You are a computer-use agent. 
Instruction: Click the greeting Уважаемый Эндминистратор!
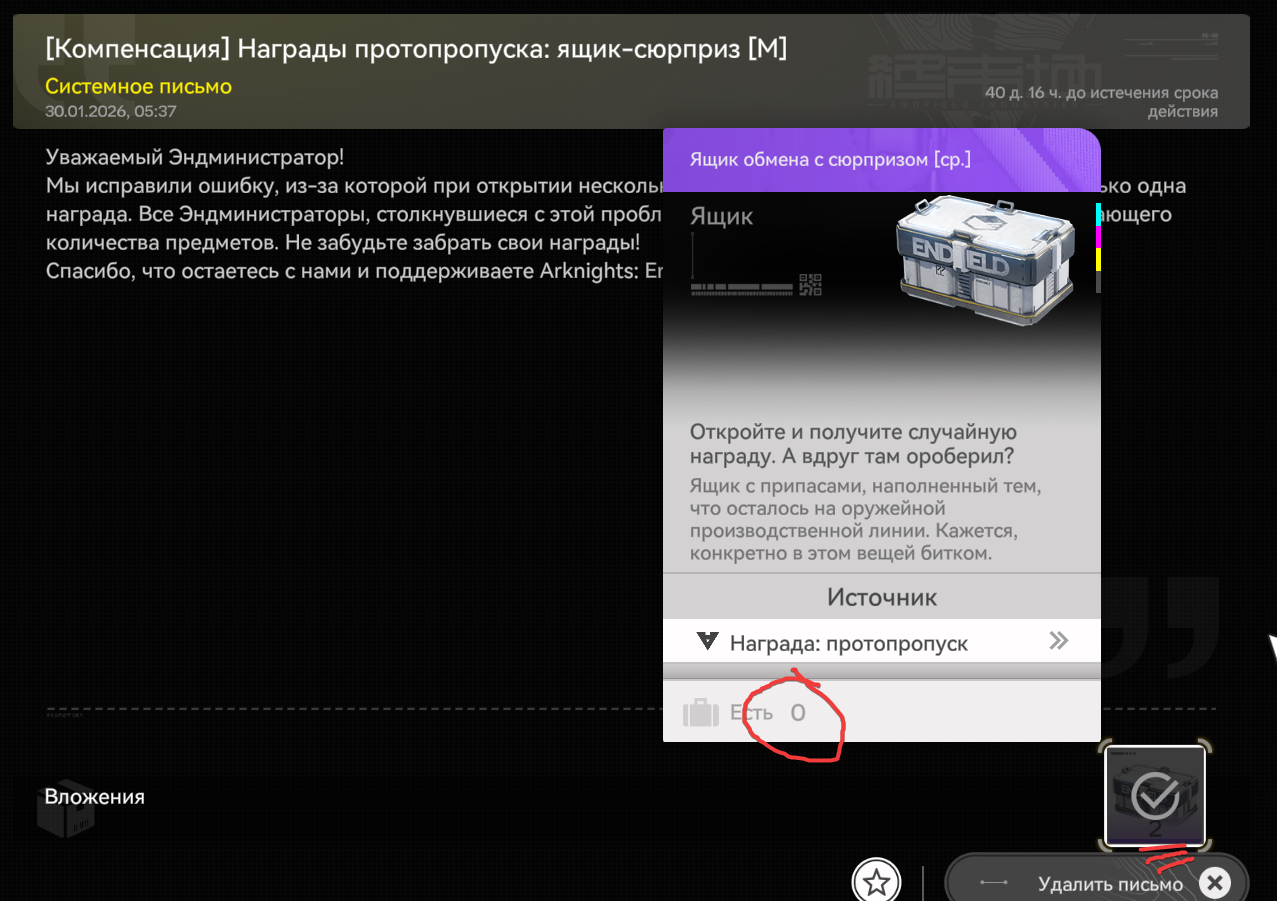tap(194, 158)
